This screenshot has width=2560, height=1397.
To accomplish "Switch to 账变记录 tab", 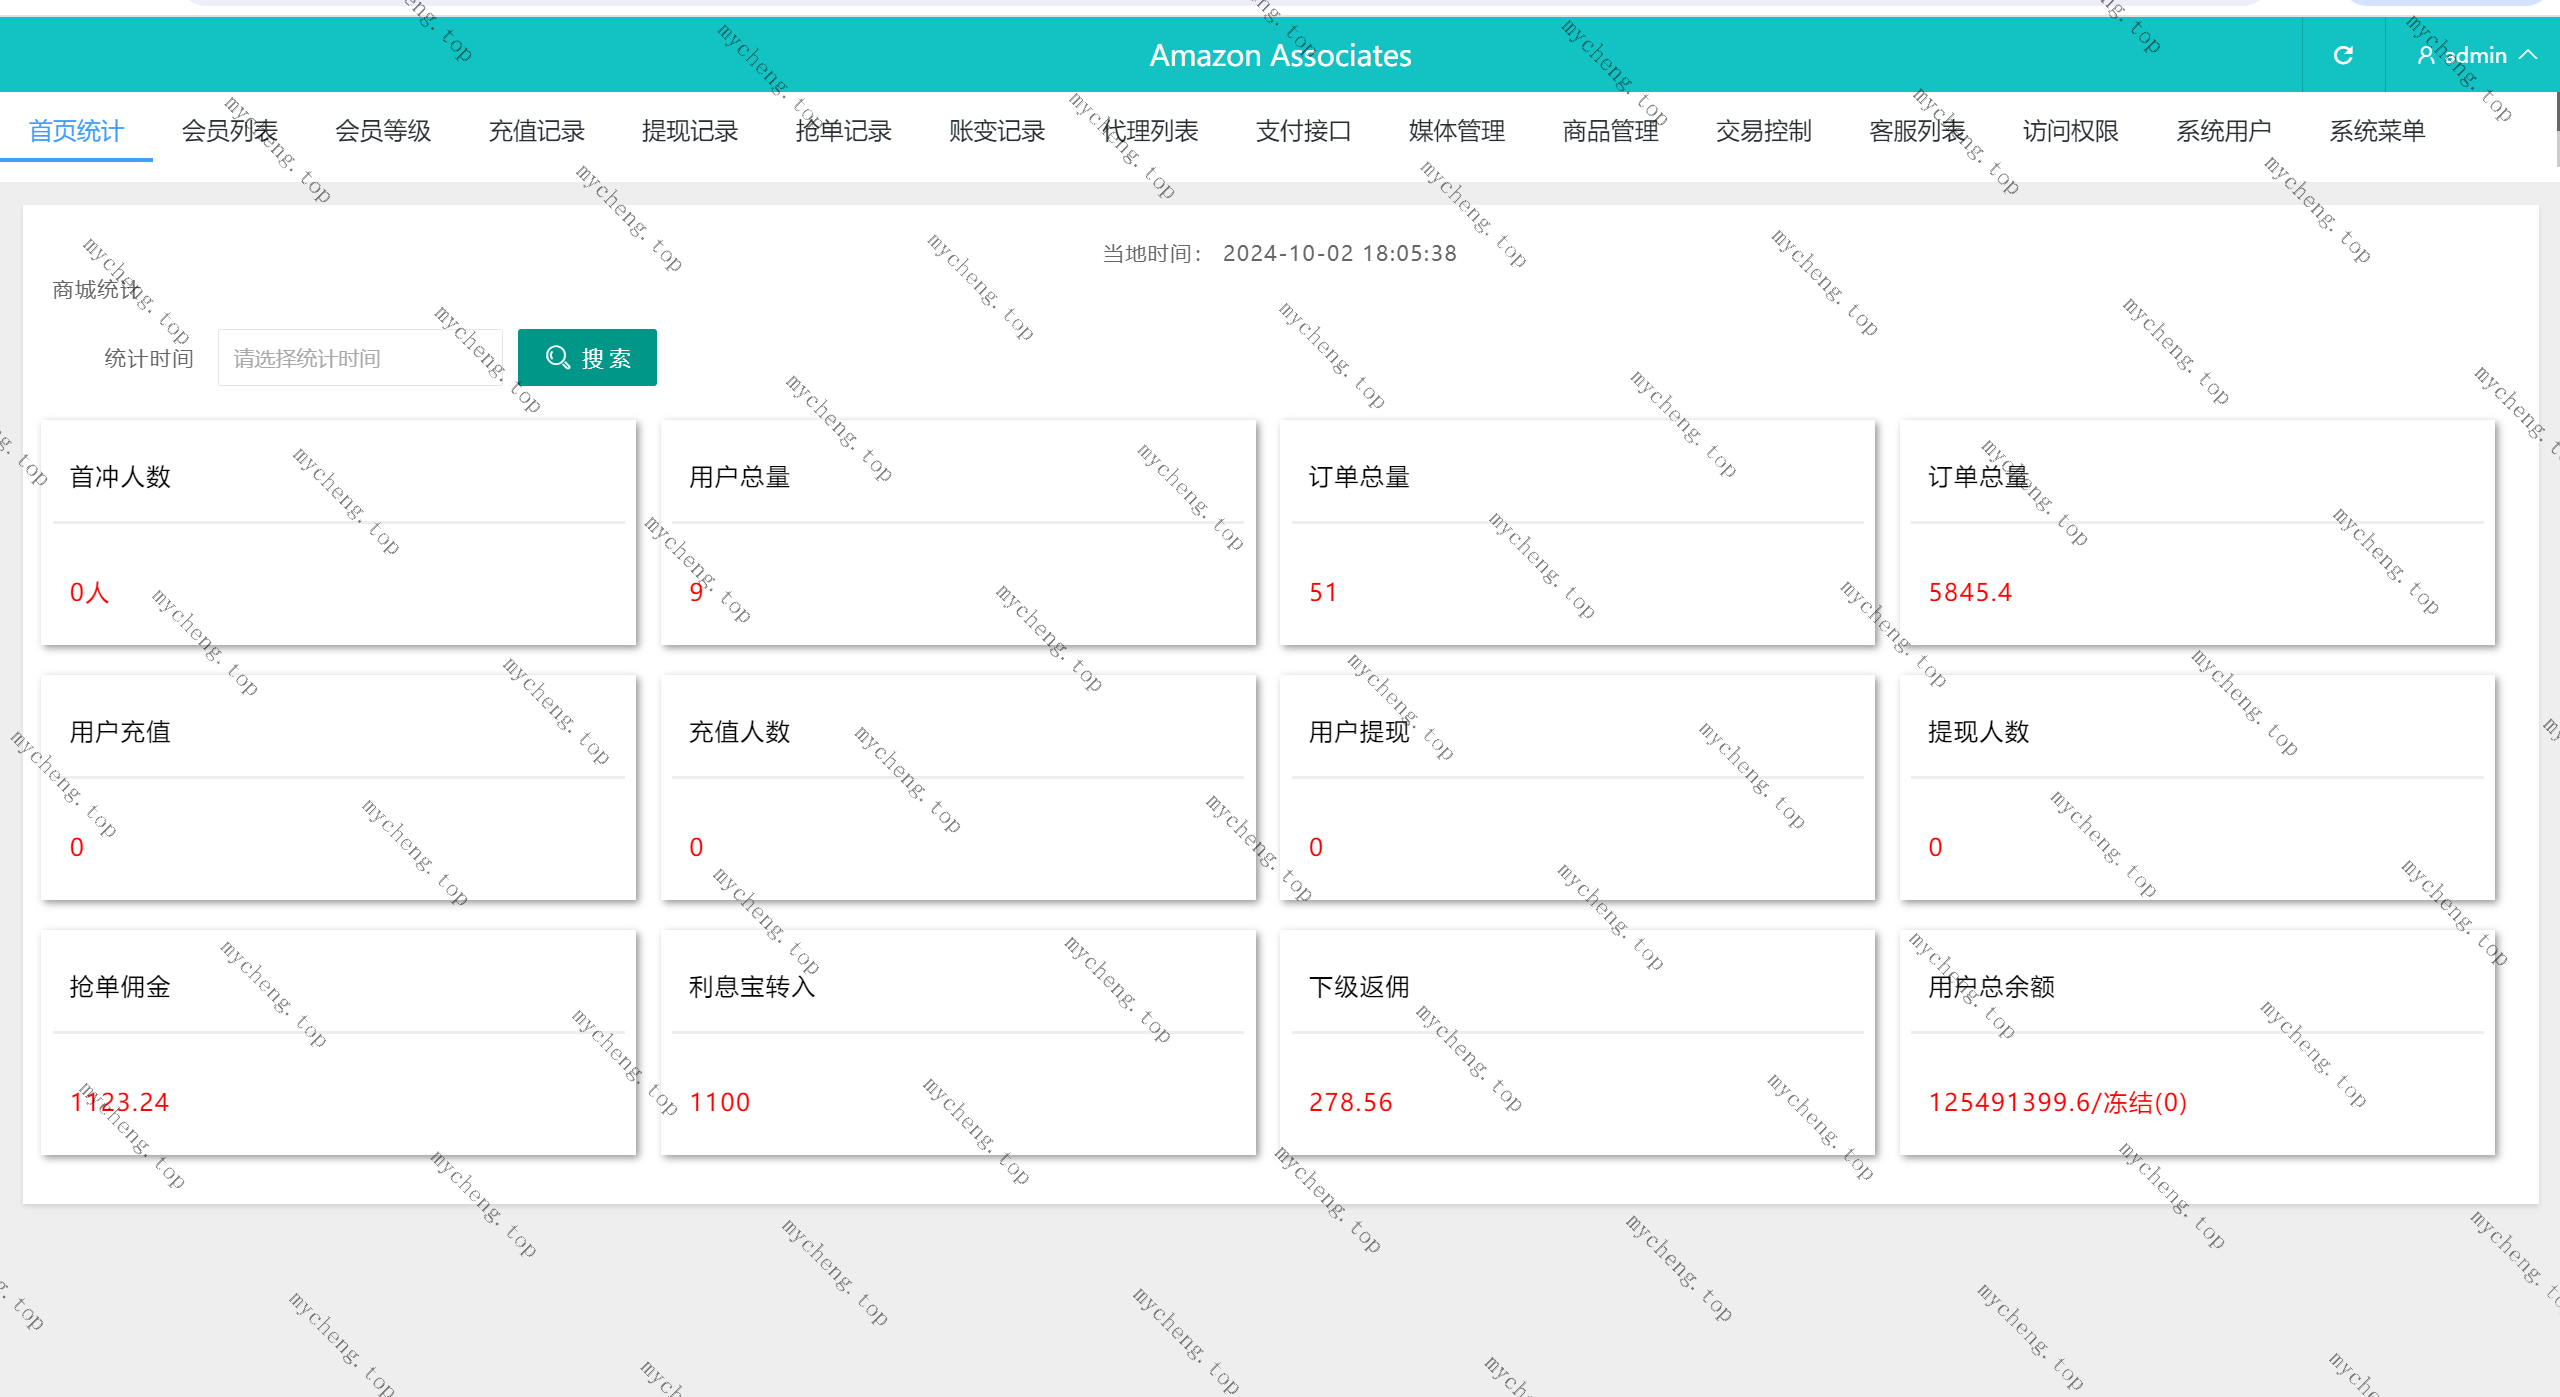I will click(997, 131).
